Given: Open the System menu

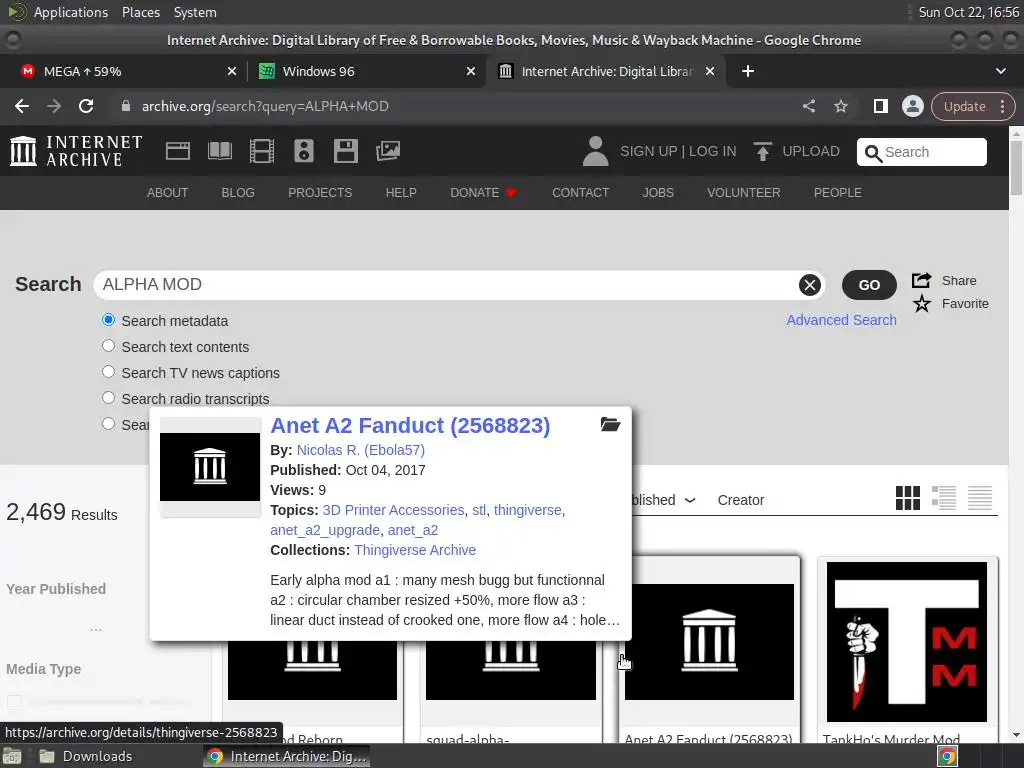Looking at the screenshot, I should point(195,12).
